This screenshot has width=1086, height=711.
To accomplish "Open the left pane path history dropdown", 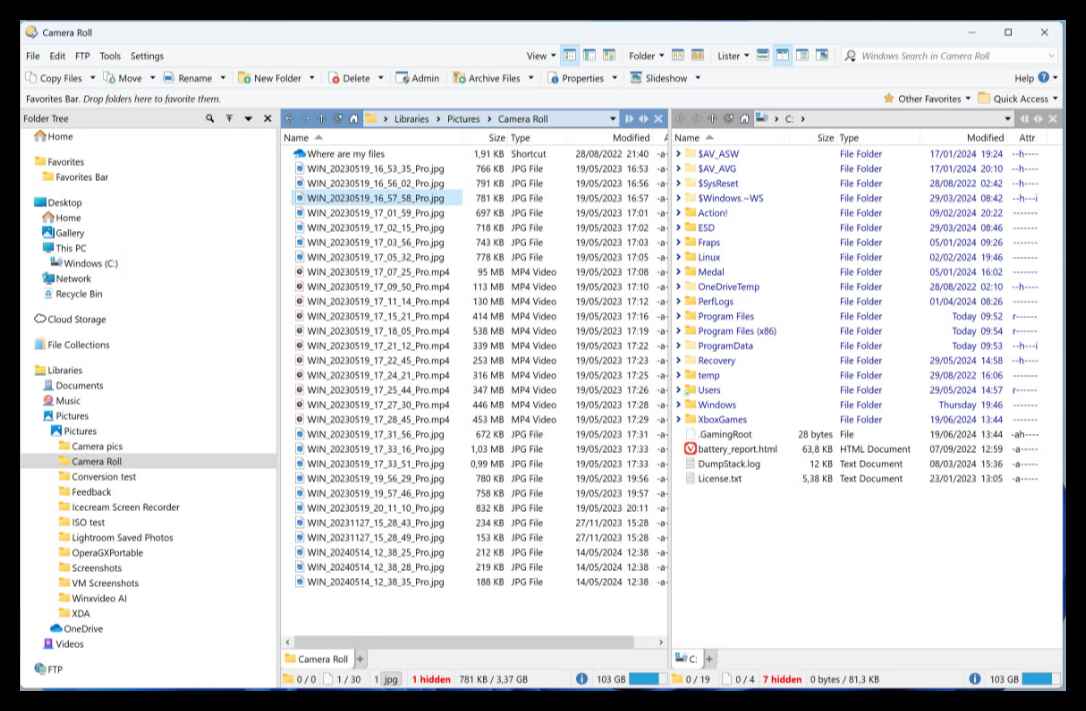I will point(613,119).
